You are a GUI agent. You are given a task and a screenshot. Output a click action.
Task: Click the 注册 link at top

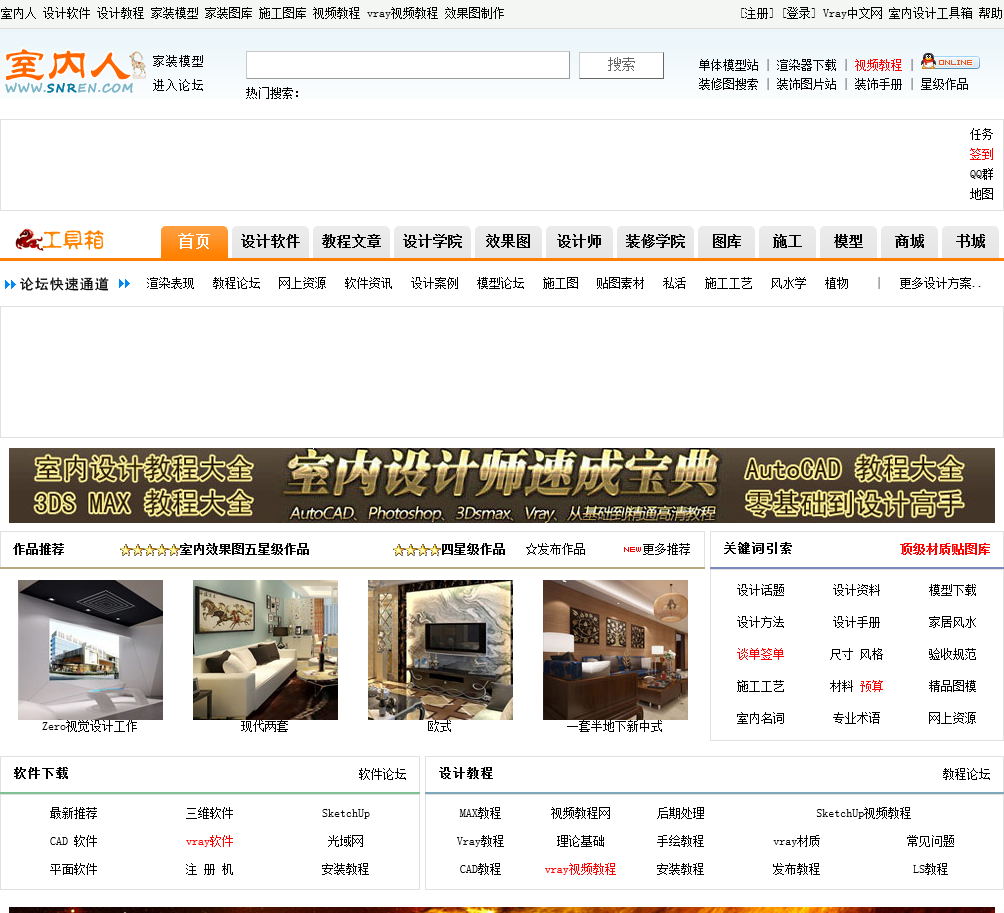tap(757, 13)
